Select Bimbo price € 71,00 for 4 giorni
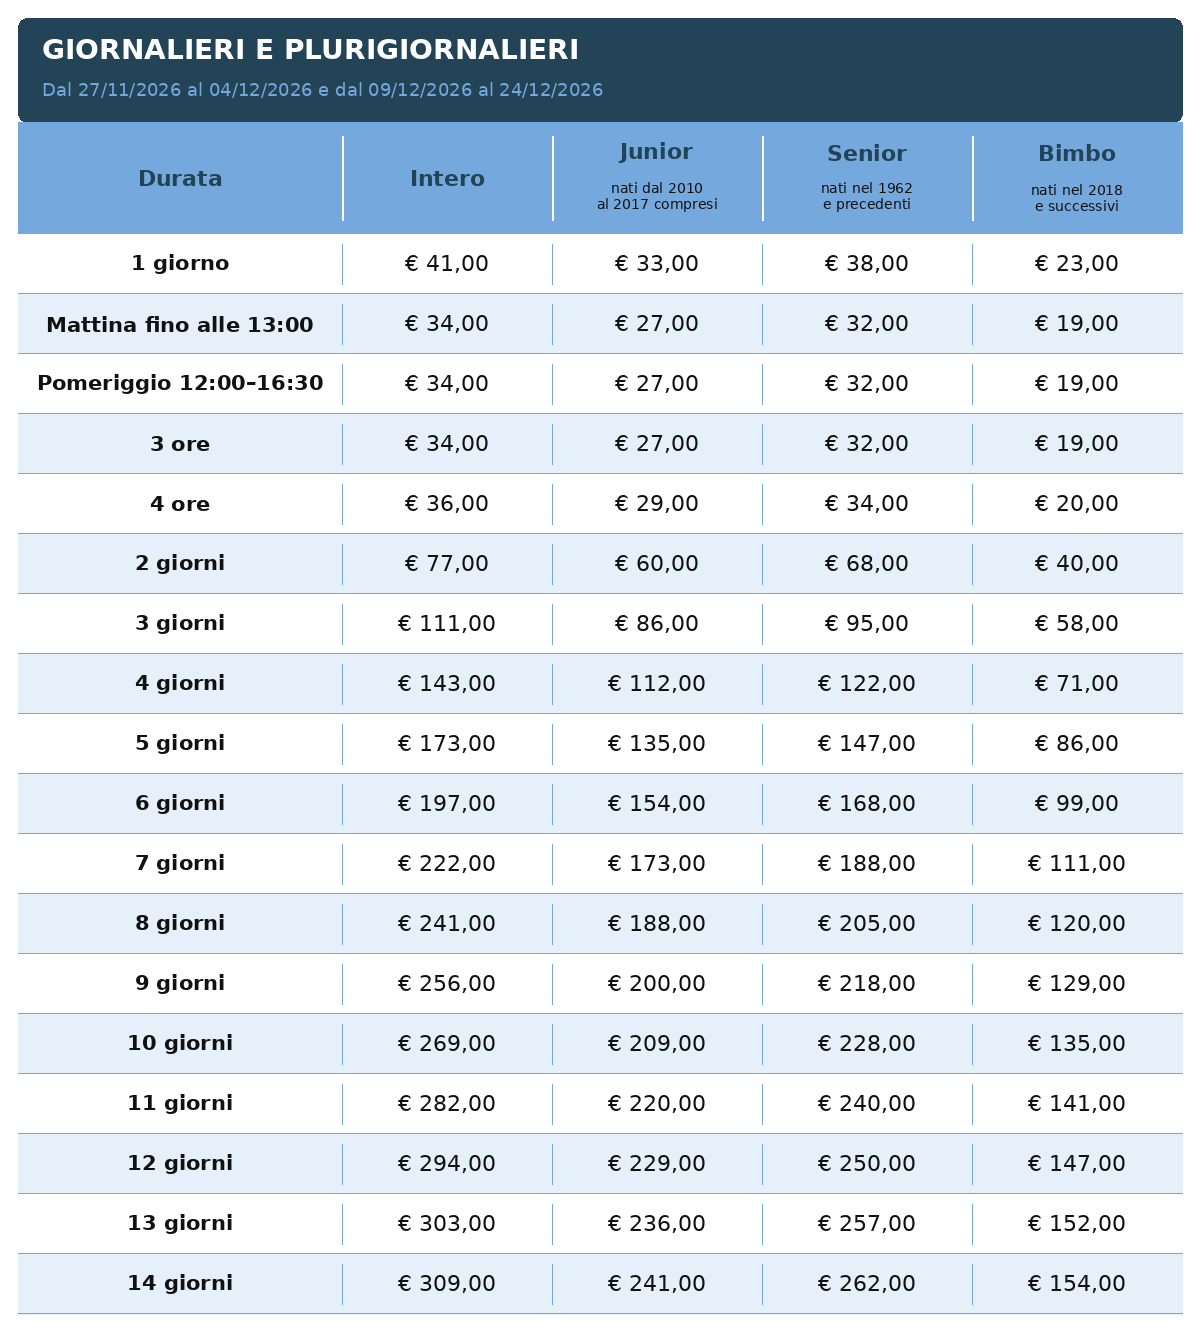The height and width of the screenshot is (1332, 1200). 1077,684
